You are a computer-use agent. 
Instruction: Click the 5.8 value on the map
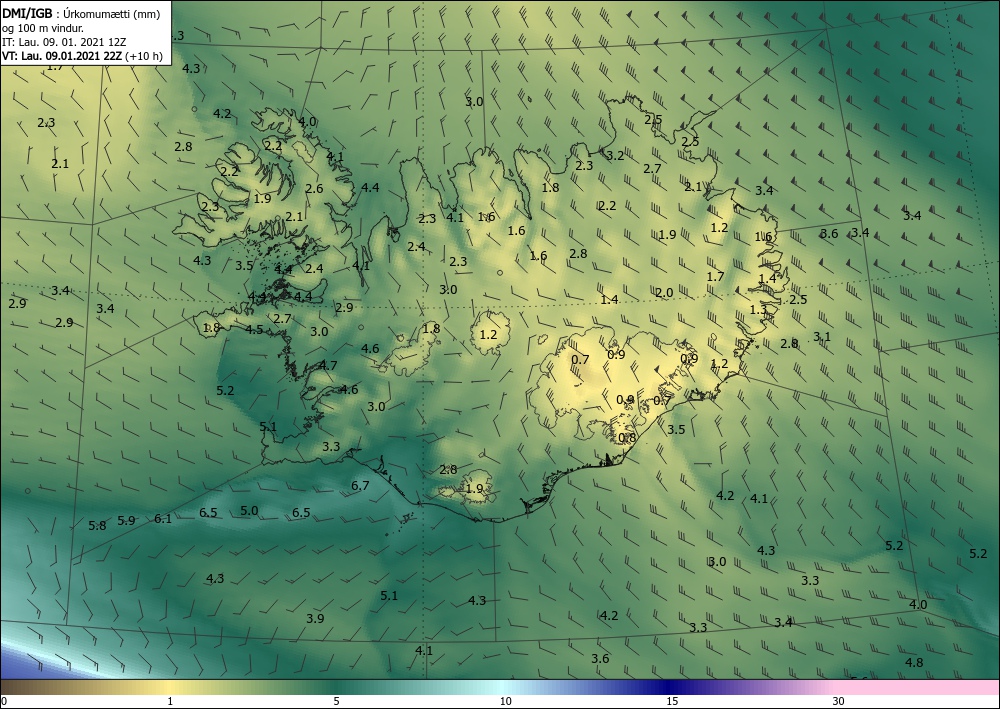pos(98,526)
